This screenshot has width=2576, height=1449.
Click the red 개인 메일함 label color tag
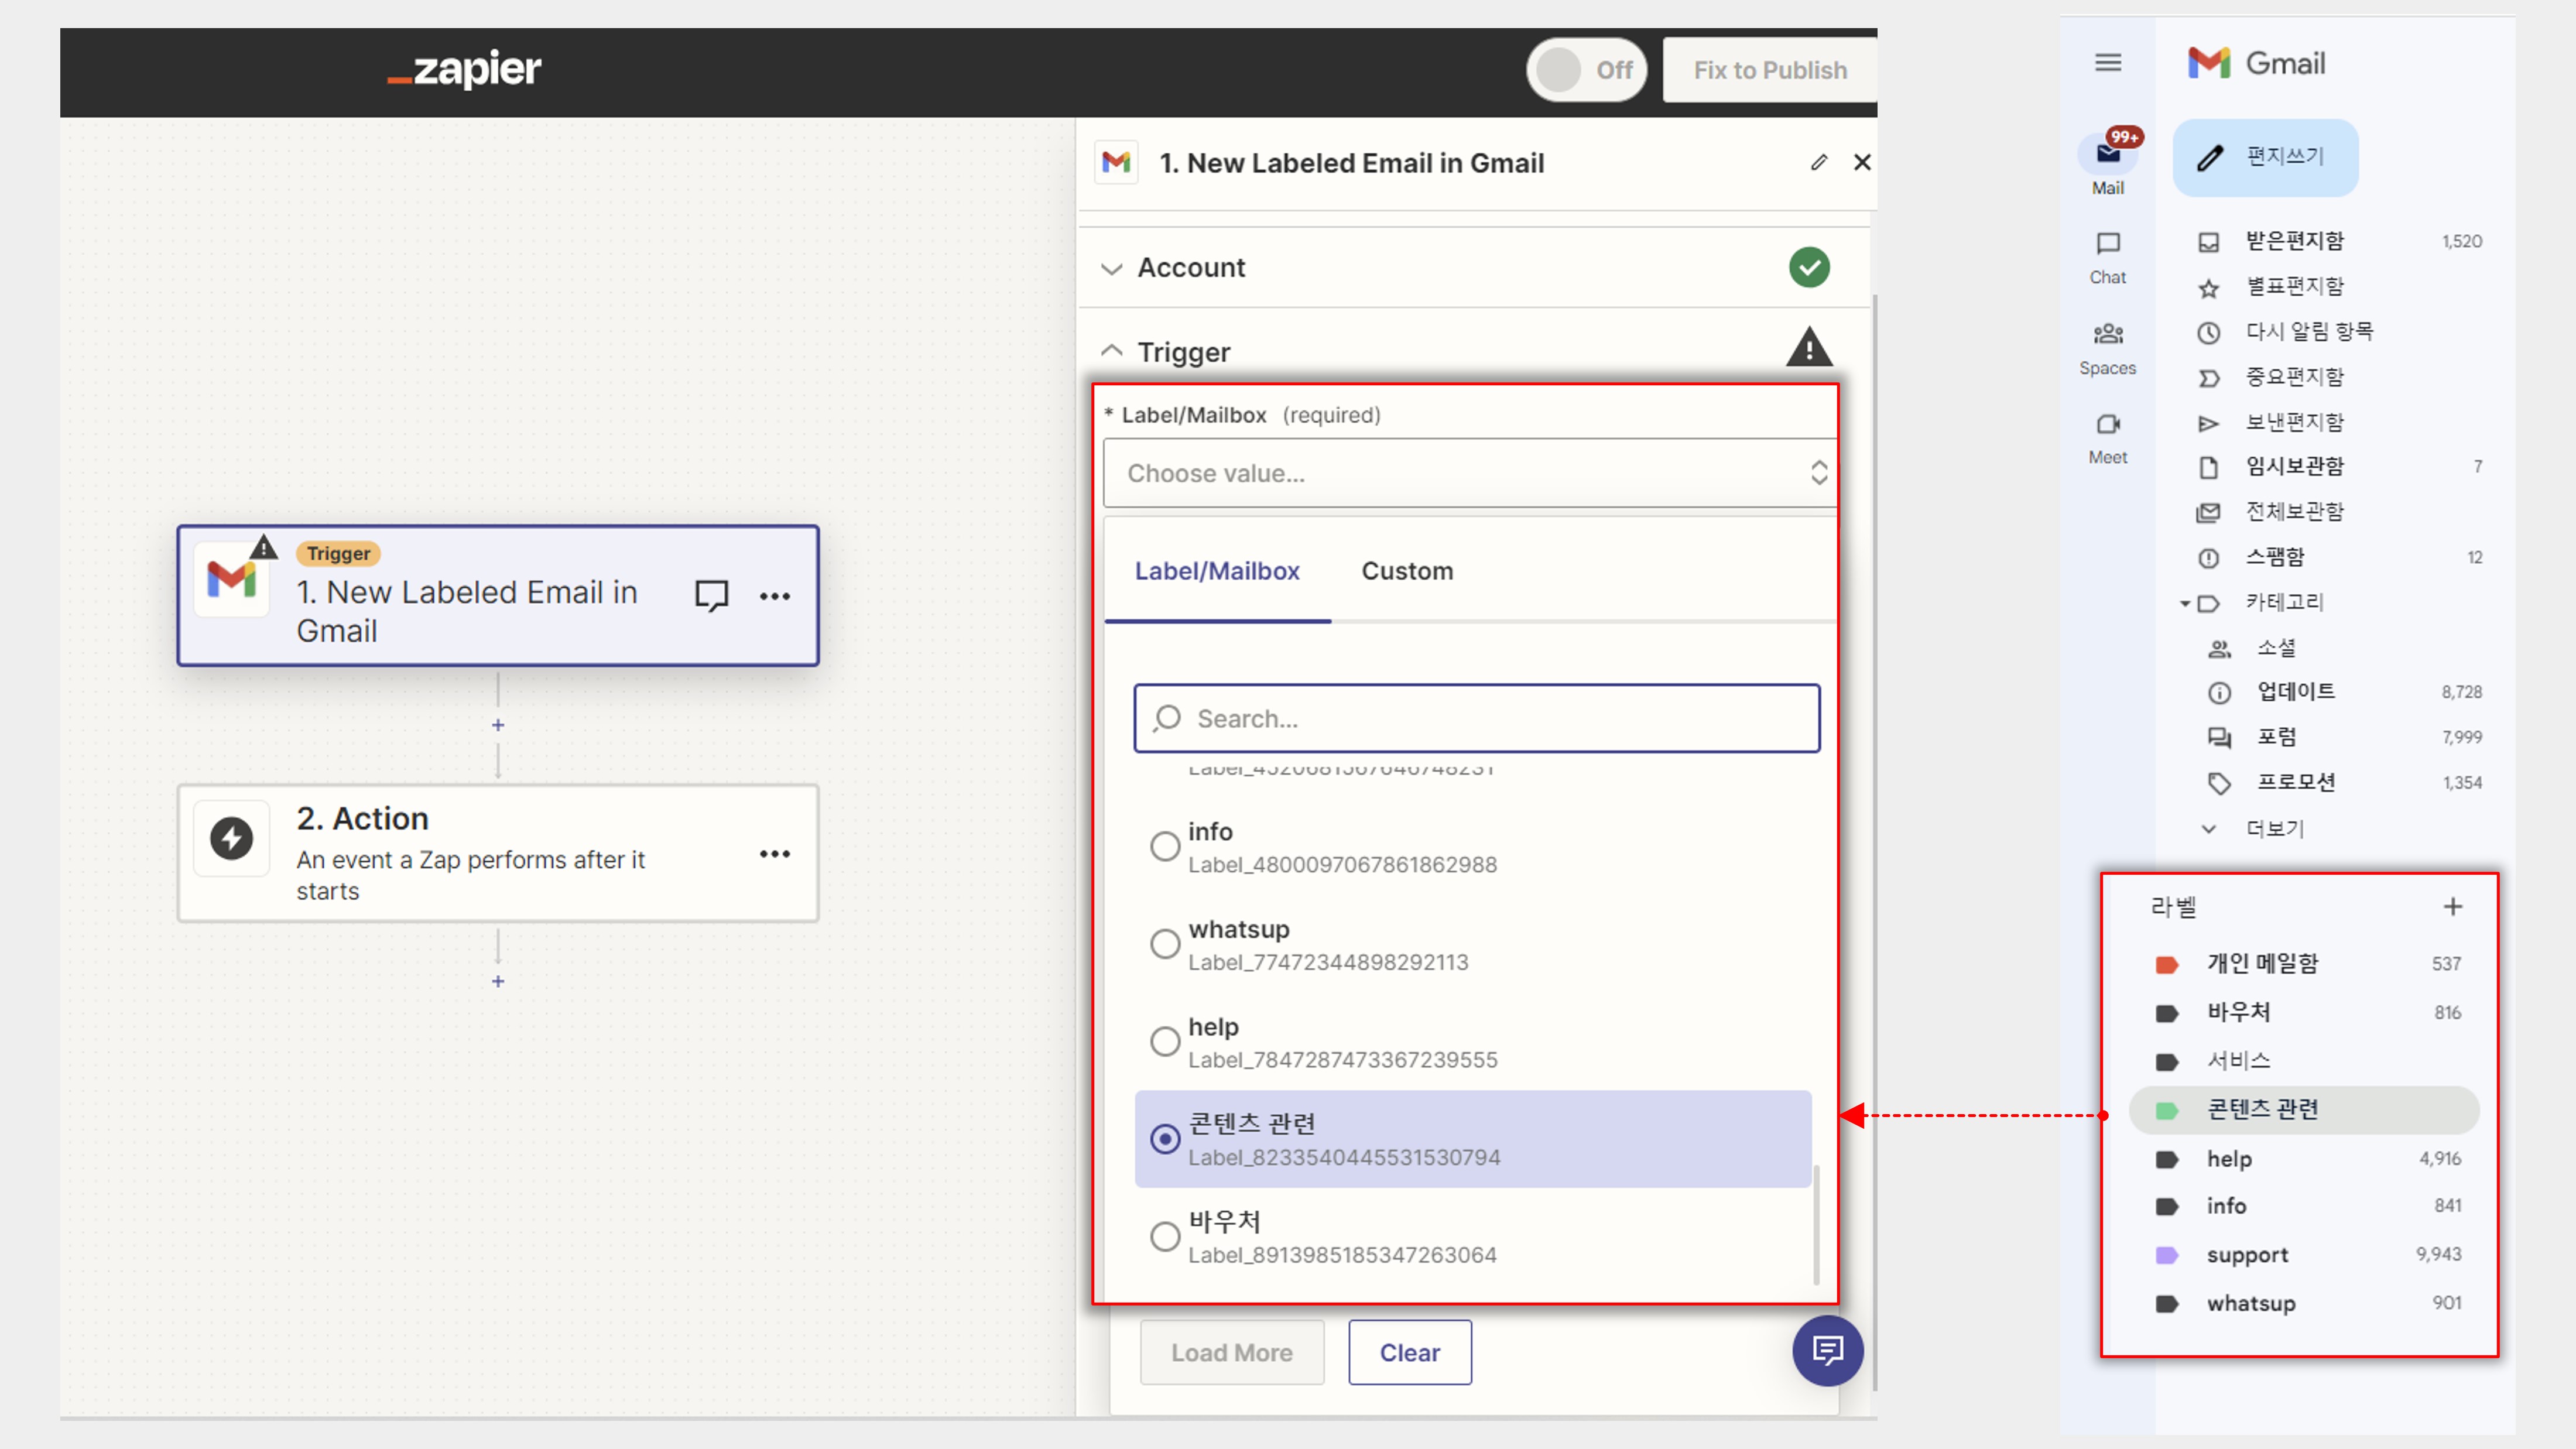[x=2167, y=964]
